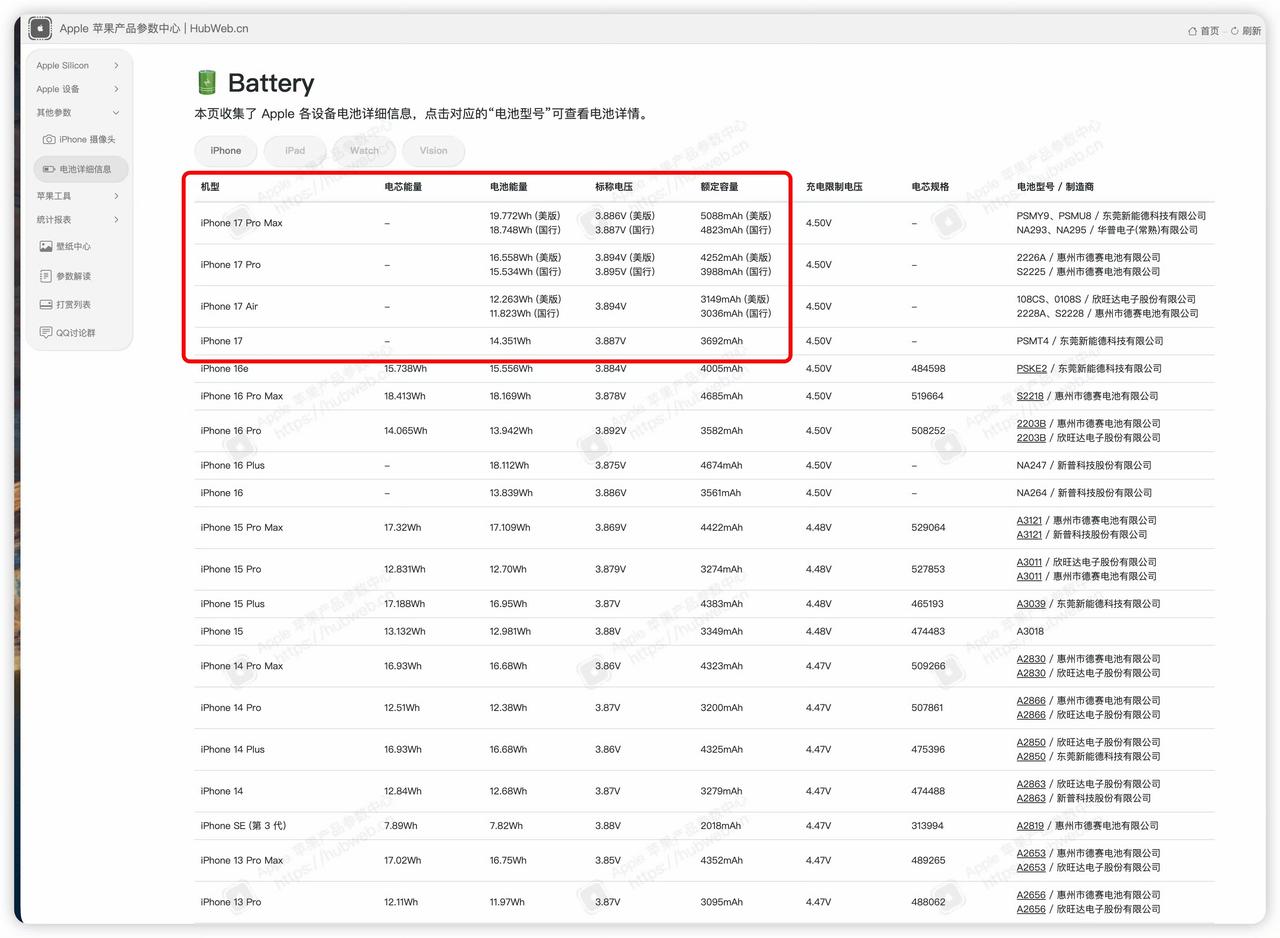Click the chat icon next to QQ讨论群
Image resolution: width=1280 pixels, height=938 pixels.
pos(46,332)
